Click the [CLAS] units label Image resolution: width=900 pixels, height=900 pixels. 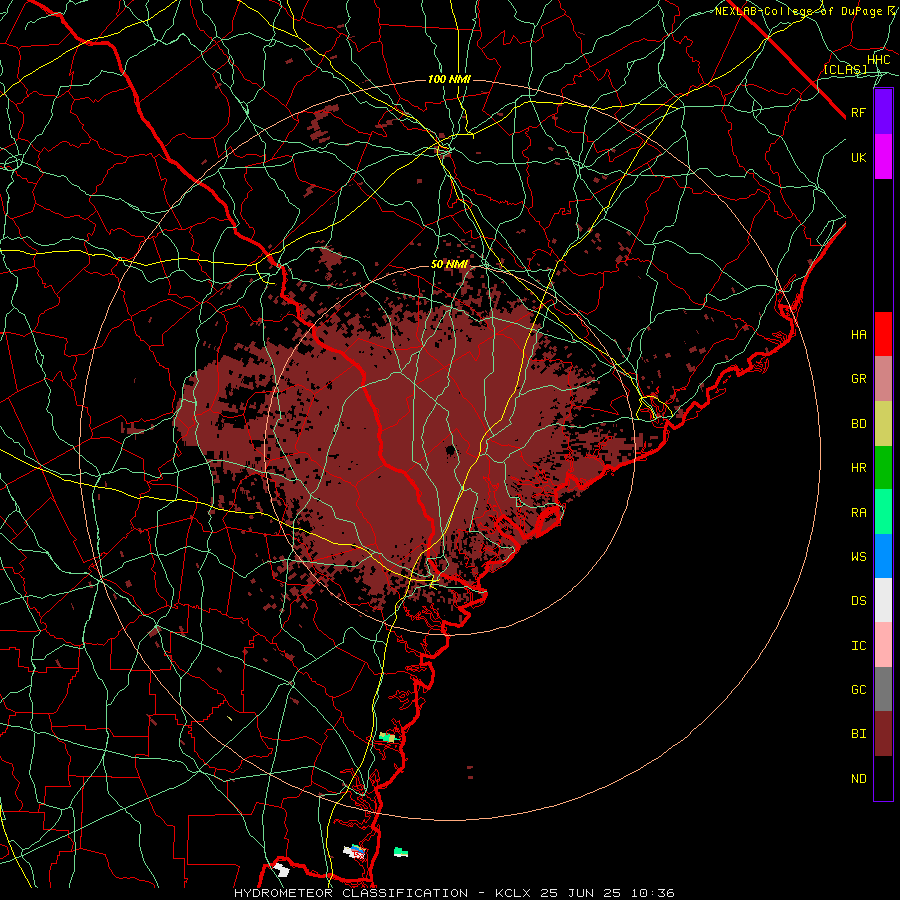coord(845,69)
